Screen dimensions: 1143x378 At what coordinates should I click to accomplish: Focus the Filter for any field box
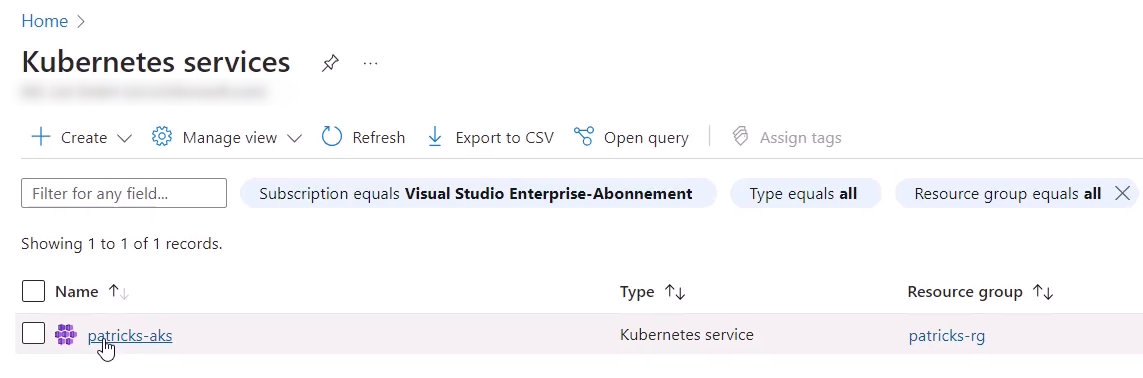(x=124, y=193)
